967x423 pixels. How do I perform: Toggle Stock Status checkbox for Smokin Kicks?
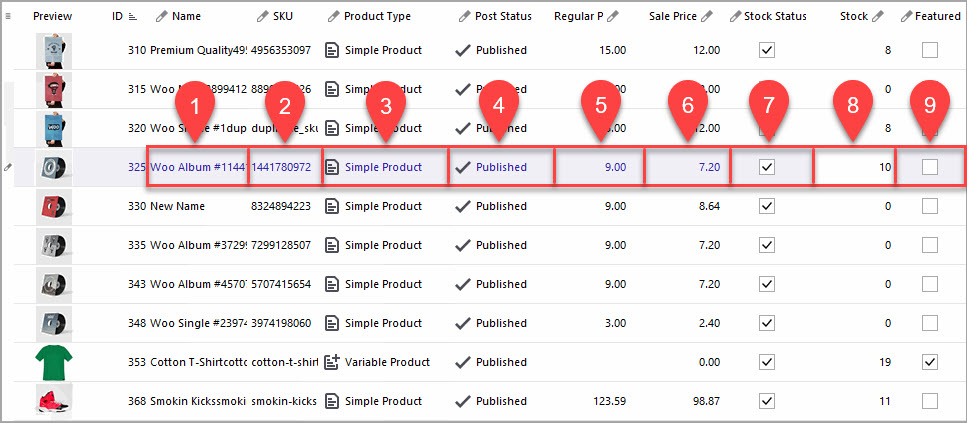tap(767, 401)
